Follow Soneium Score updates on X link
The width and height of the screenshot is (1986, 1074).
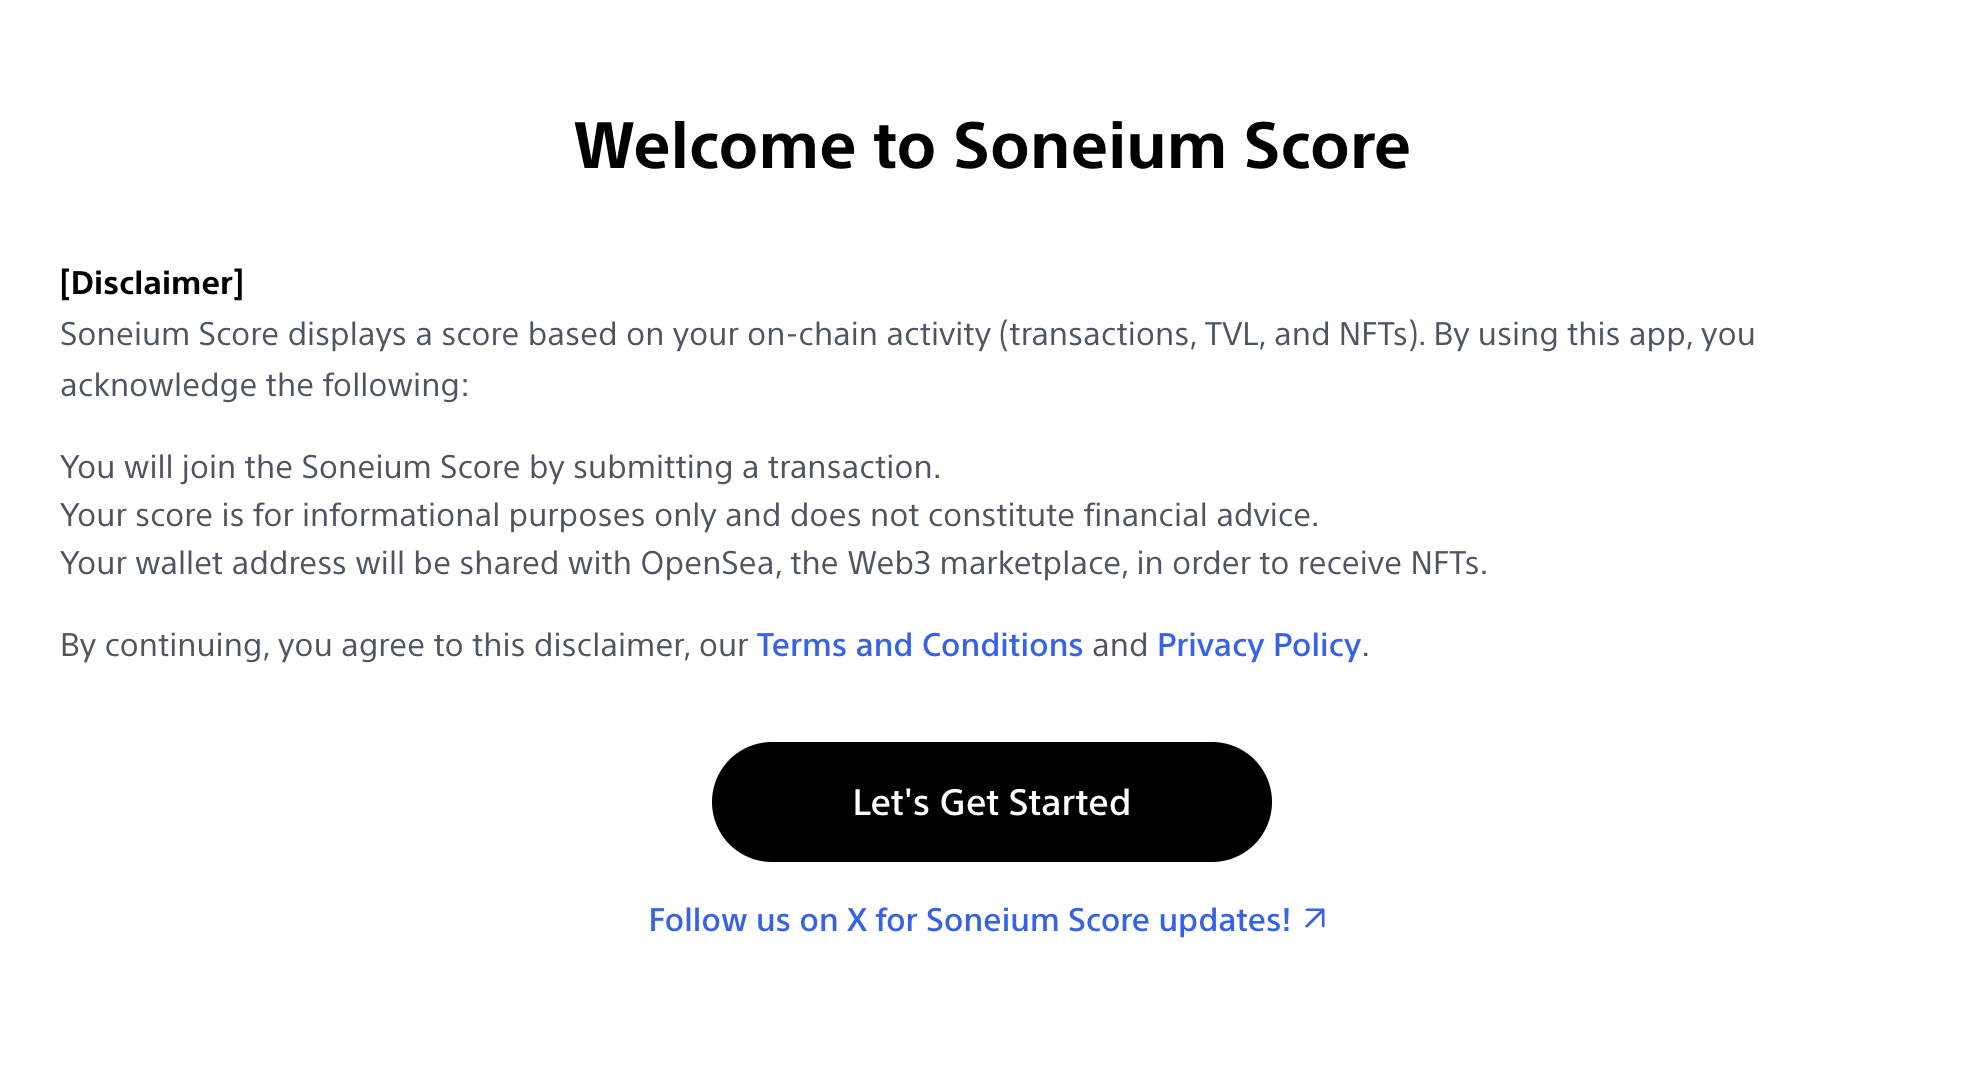pyautogui.click(x=969, y=920)
